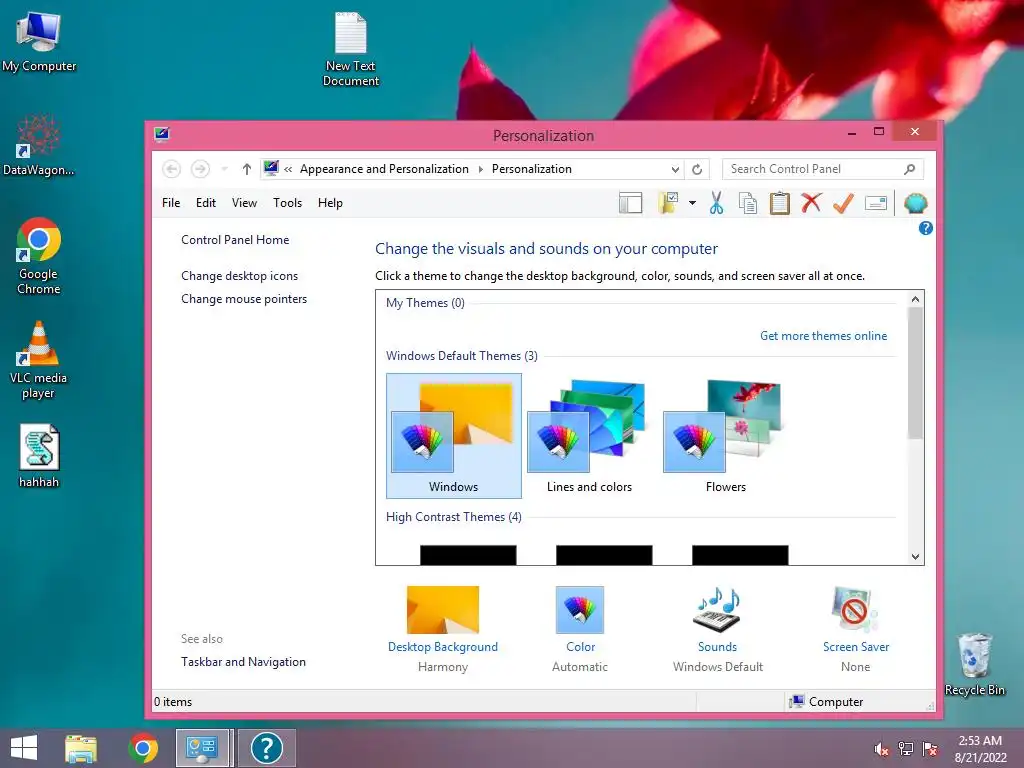Open the Action Center flag icon
Image resolution: width=1024 pixels, height=768 pixels.
click(929, 749)
